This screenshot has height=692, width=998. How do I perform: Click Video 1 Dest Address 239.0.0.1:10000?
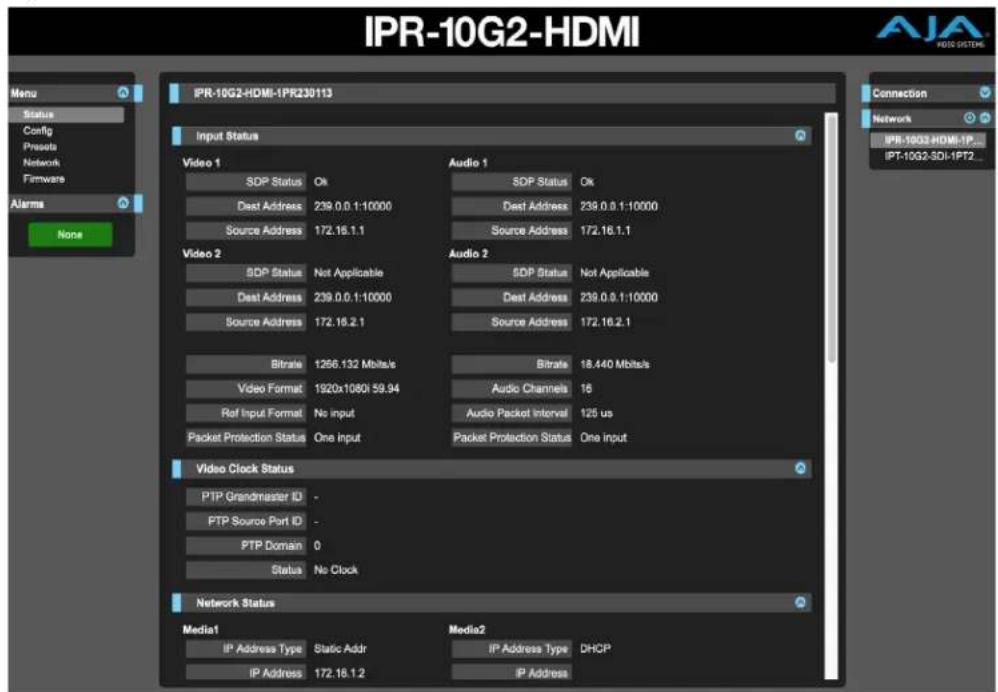point(353,206)
